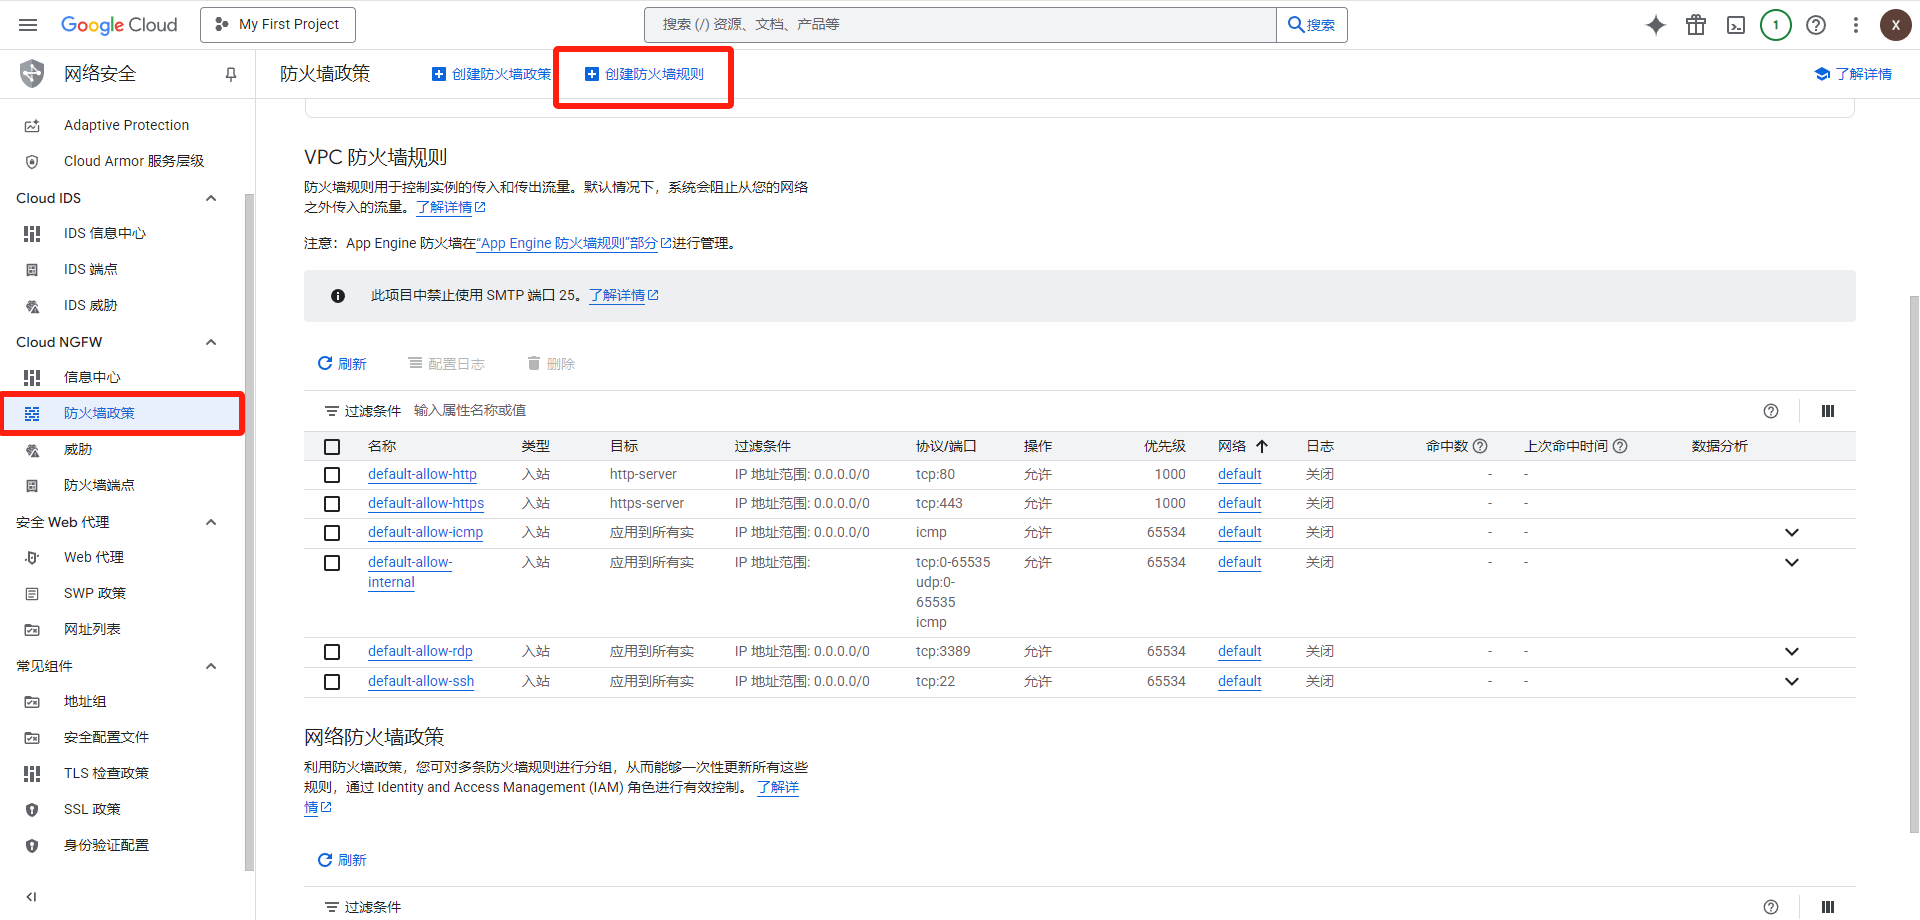Select checkbox for default-allow-ssh rule
This screenshot has height=920, width=1920.
click(332, 682)
